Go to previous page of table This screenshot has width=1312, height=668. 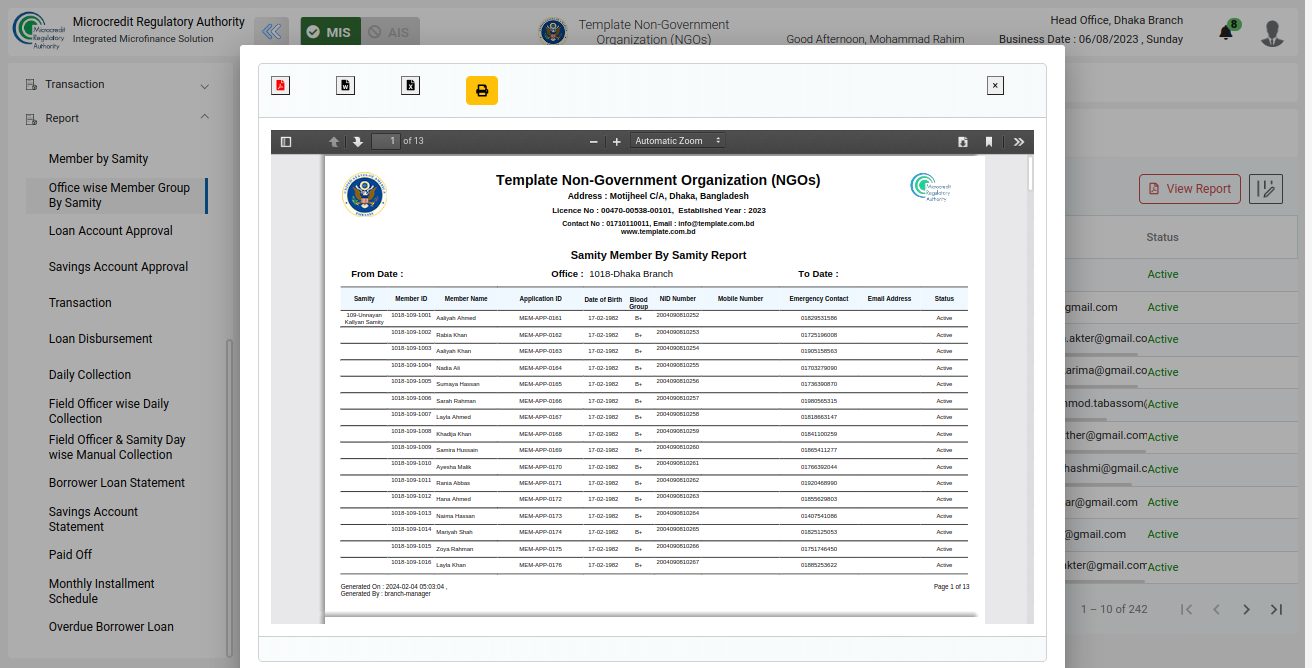[x=1217, y=609]
